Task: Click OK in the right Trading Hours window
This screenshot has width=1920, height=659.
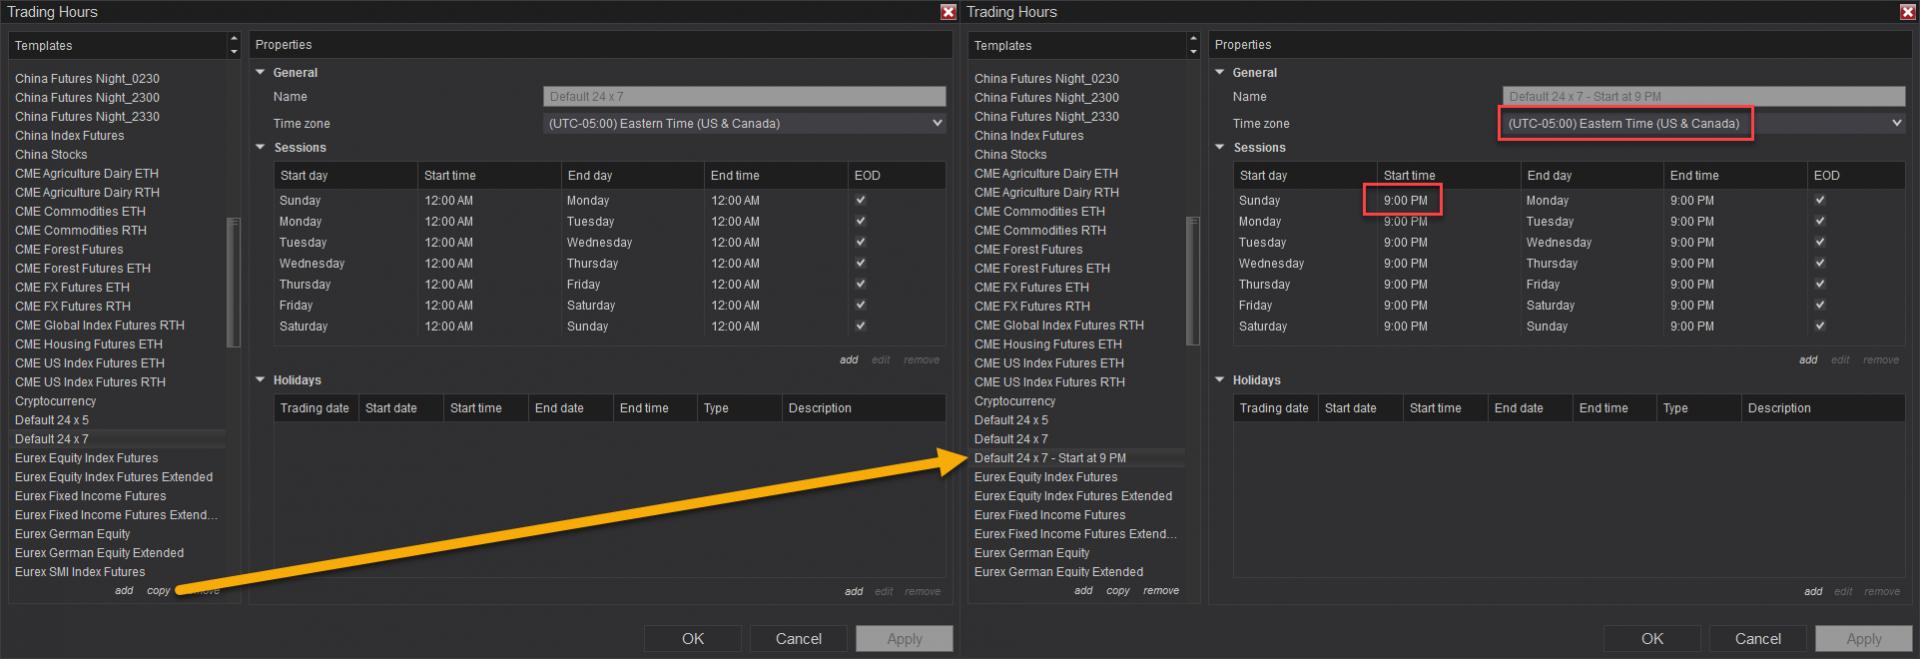Action: coord(1652,638)
